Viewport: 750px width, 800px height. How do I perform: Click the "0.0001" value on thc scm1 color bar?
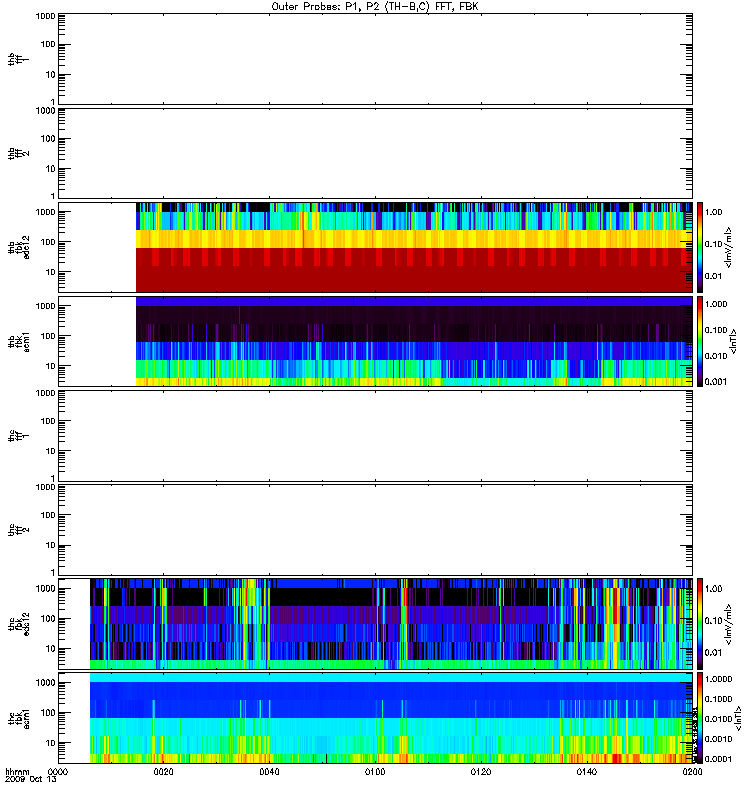coord(718,759)
